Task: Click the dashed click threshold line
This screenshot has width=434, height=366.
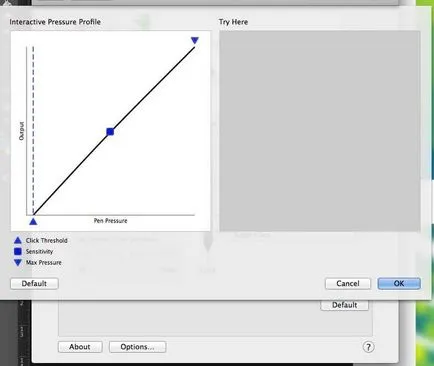Action: (x=33, y=131)
